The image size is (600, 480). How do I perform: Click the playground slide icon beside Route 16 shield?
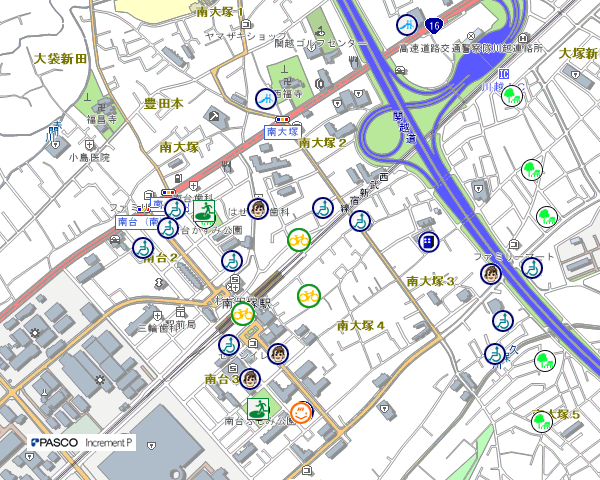pos(407,25)
